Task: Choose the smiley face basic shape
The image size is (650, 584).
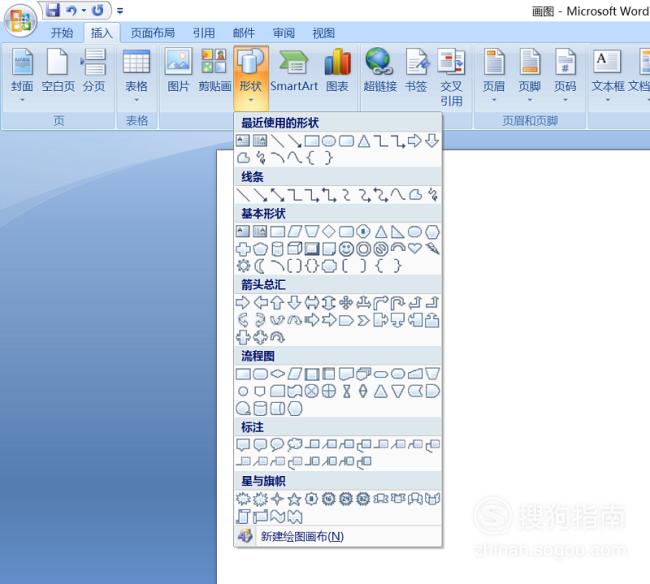Action: pos(346,249)
